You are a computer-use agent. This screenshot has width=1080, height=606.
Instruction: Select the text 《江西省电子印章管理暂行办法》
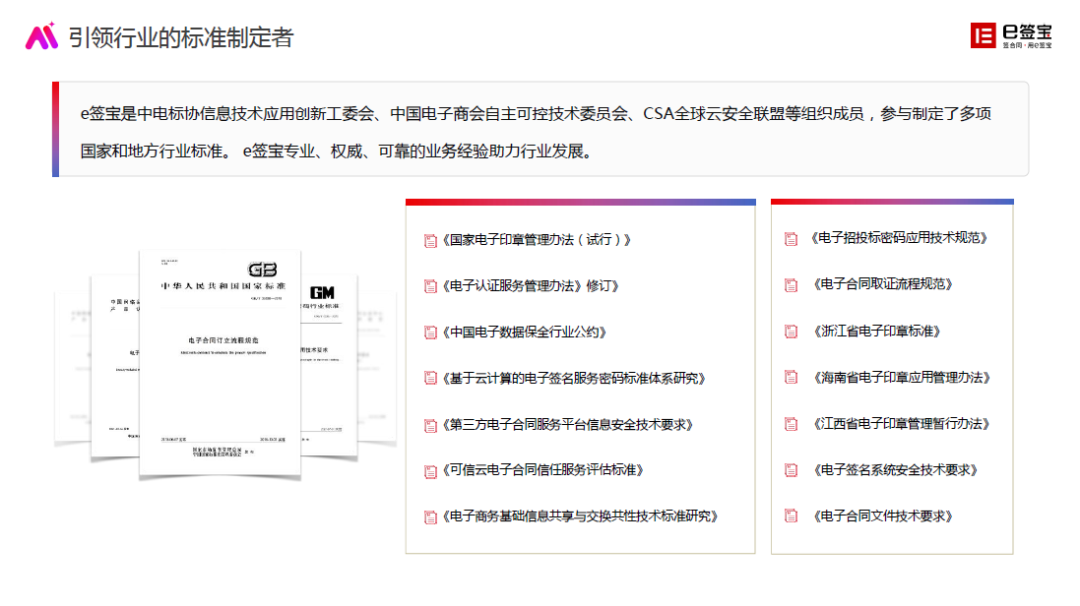click(902, 424)
